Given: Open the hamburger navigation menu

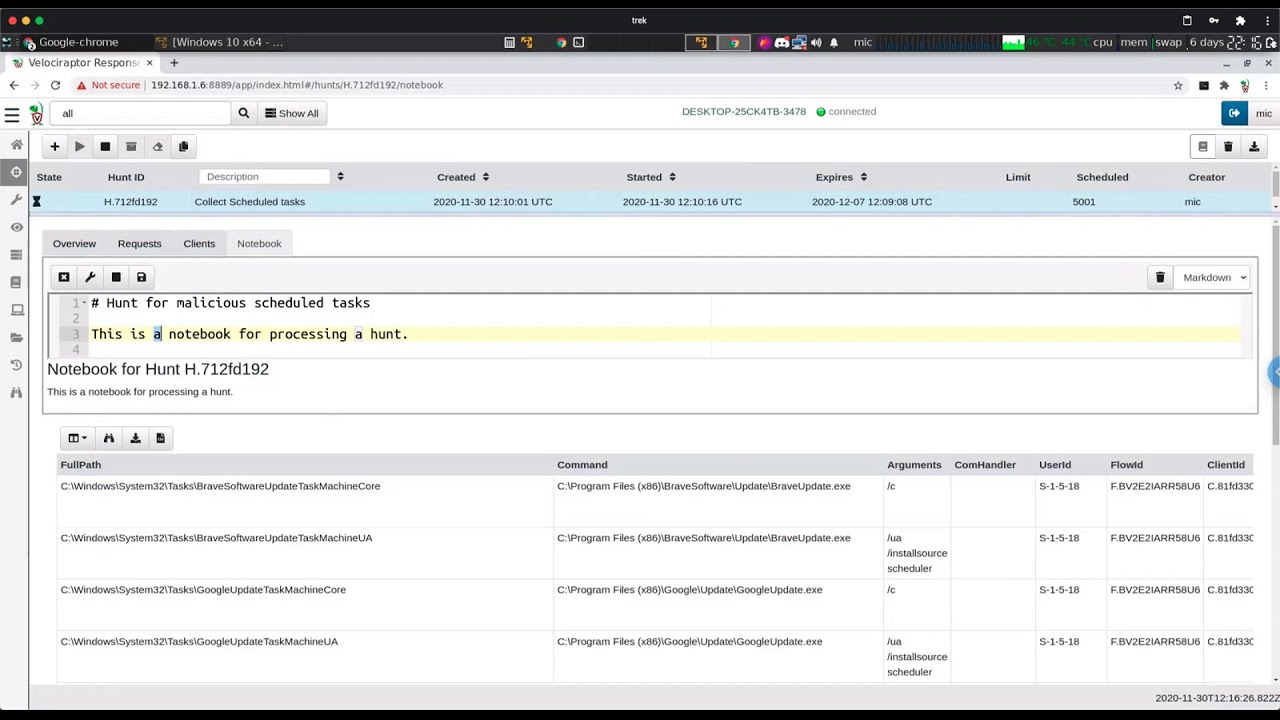Looking at the screenshot, I should coord(12,114).
